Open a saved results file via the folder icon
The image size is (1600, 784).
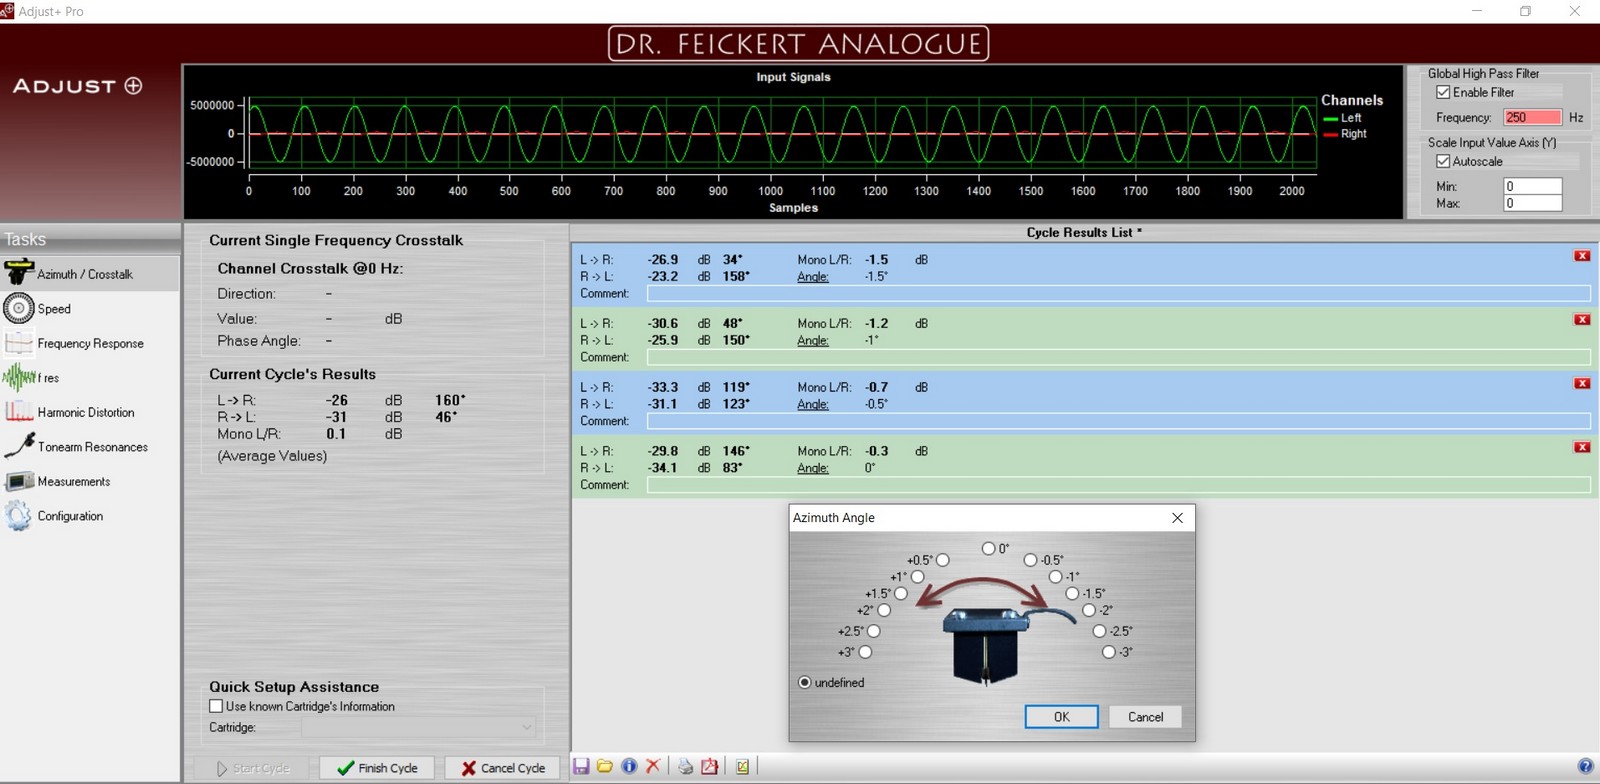(605, 766)
